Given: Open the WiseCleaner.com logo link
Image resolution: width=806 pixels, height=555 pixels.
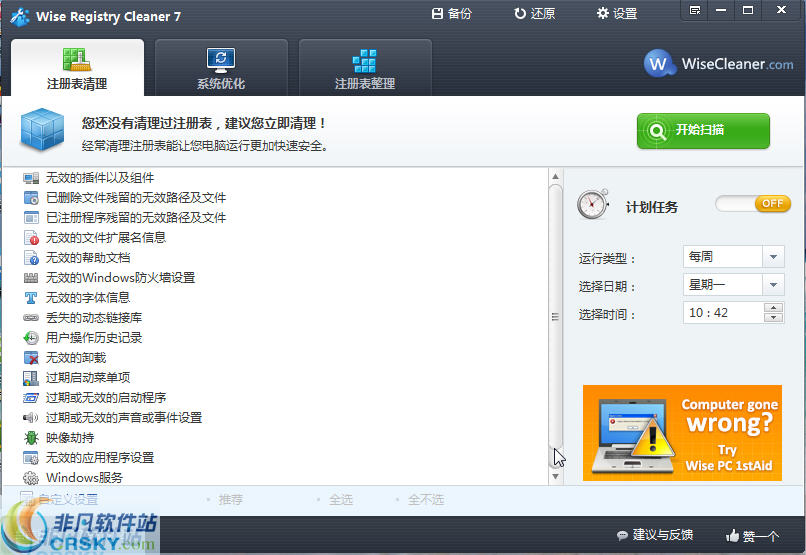Looking at the screenshot, I should click(719, 64).
